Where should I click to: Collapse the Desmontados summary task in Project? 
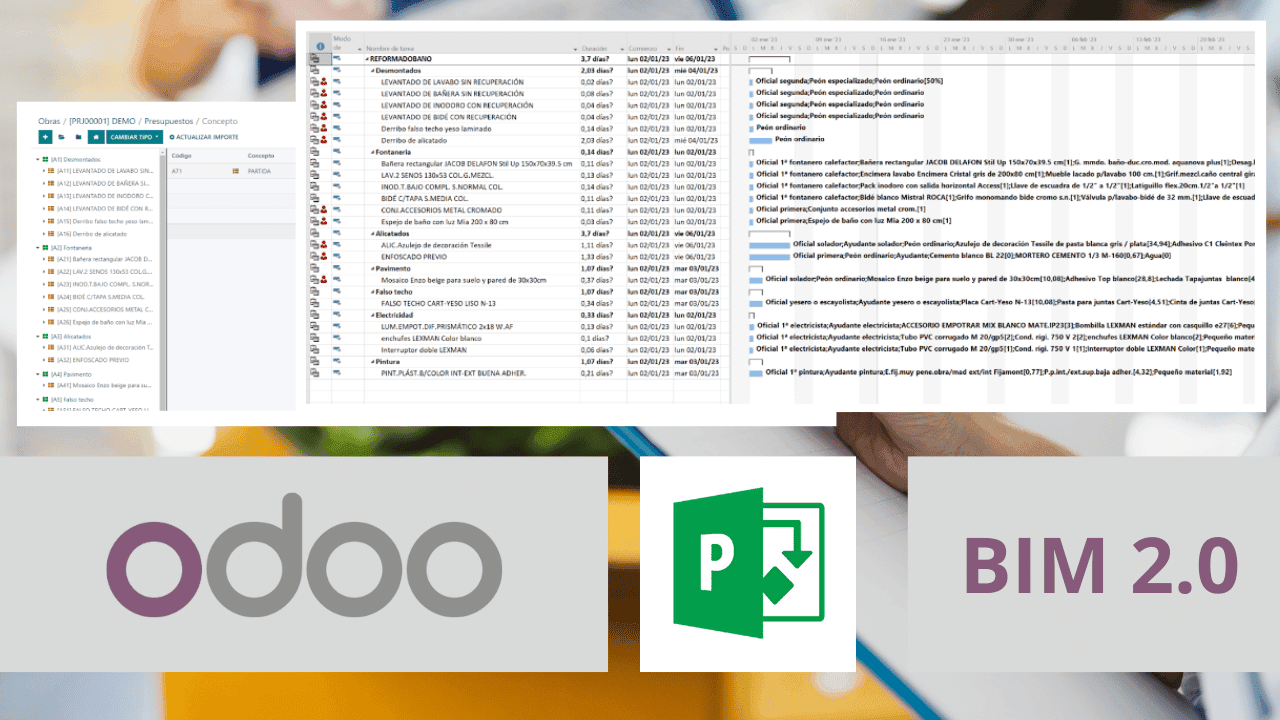tap(372, 70)
